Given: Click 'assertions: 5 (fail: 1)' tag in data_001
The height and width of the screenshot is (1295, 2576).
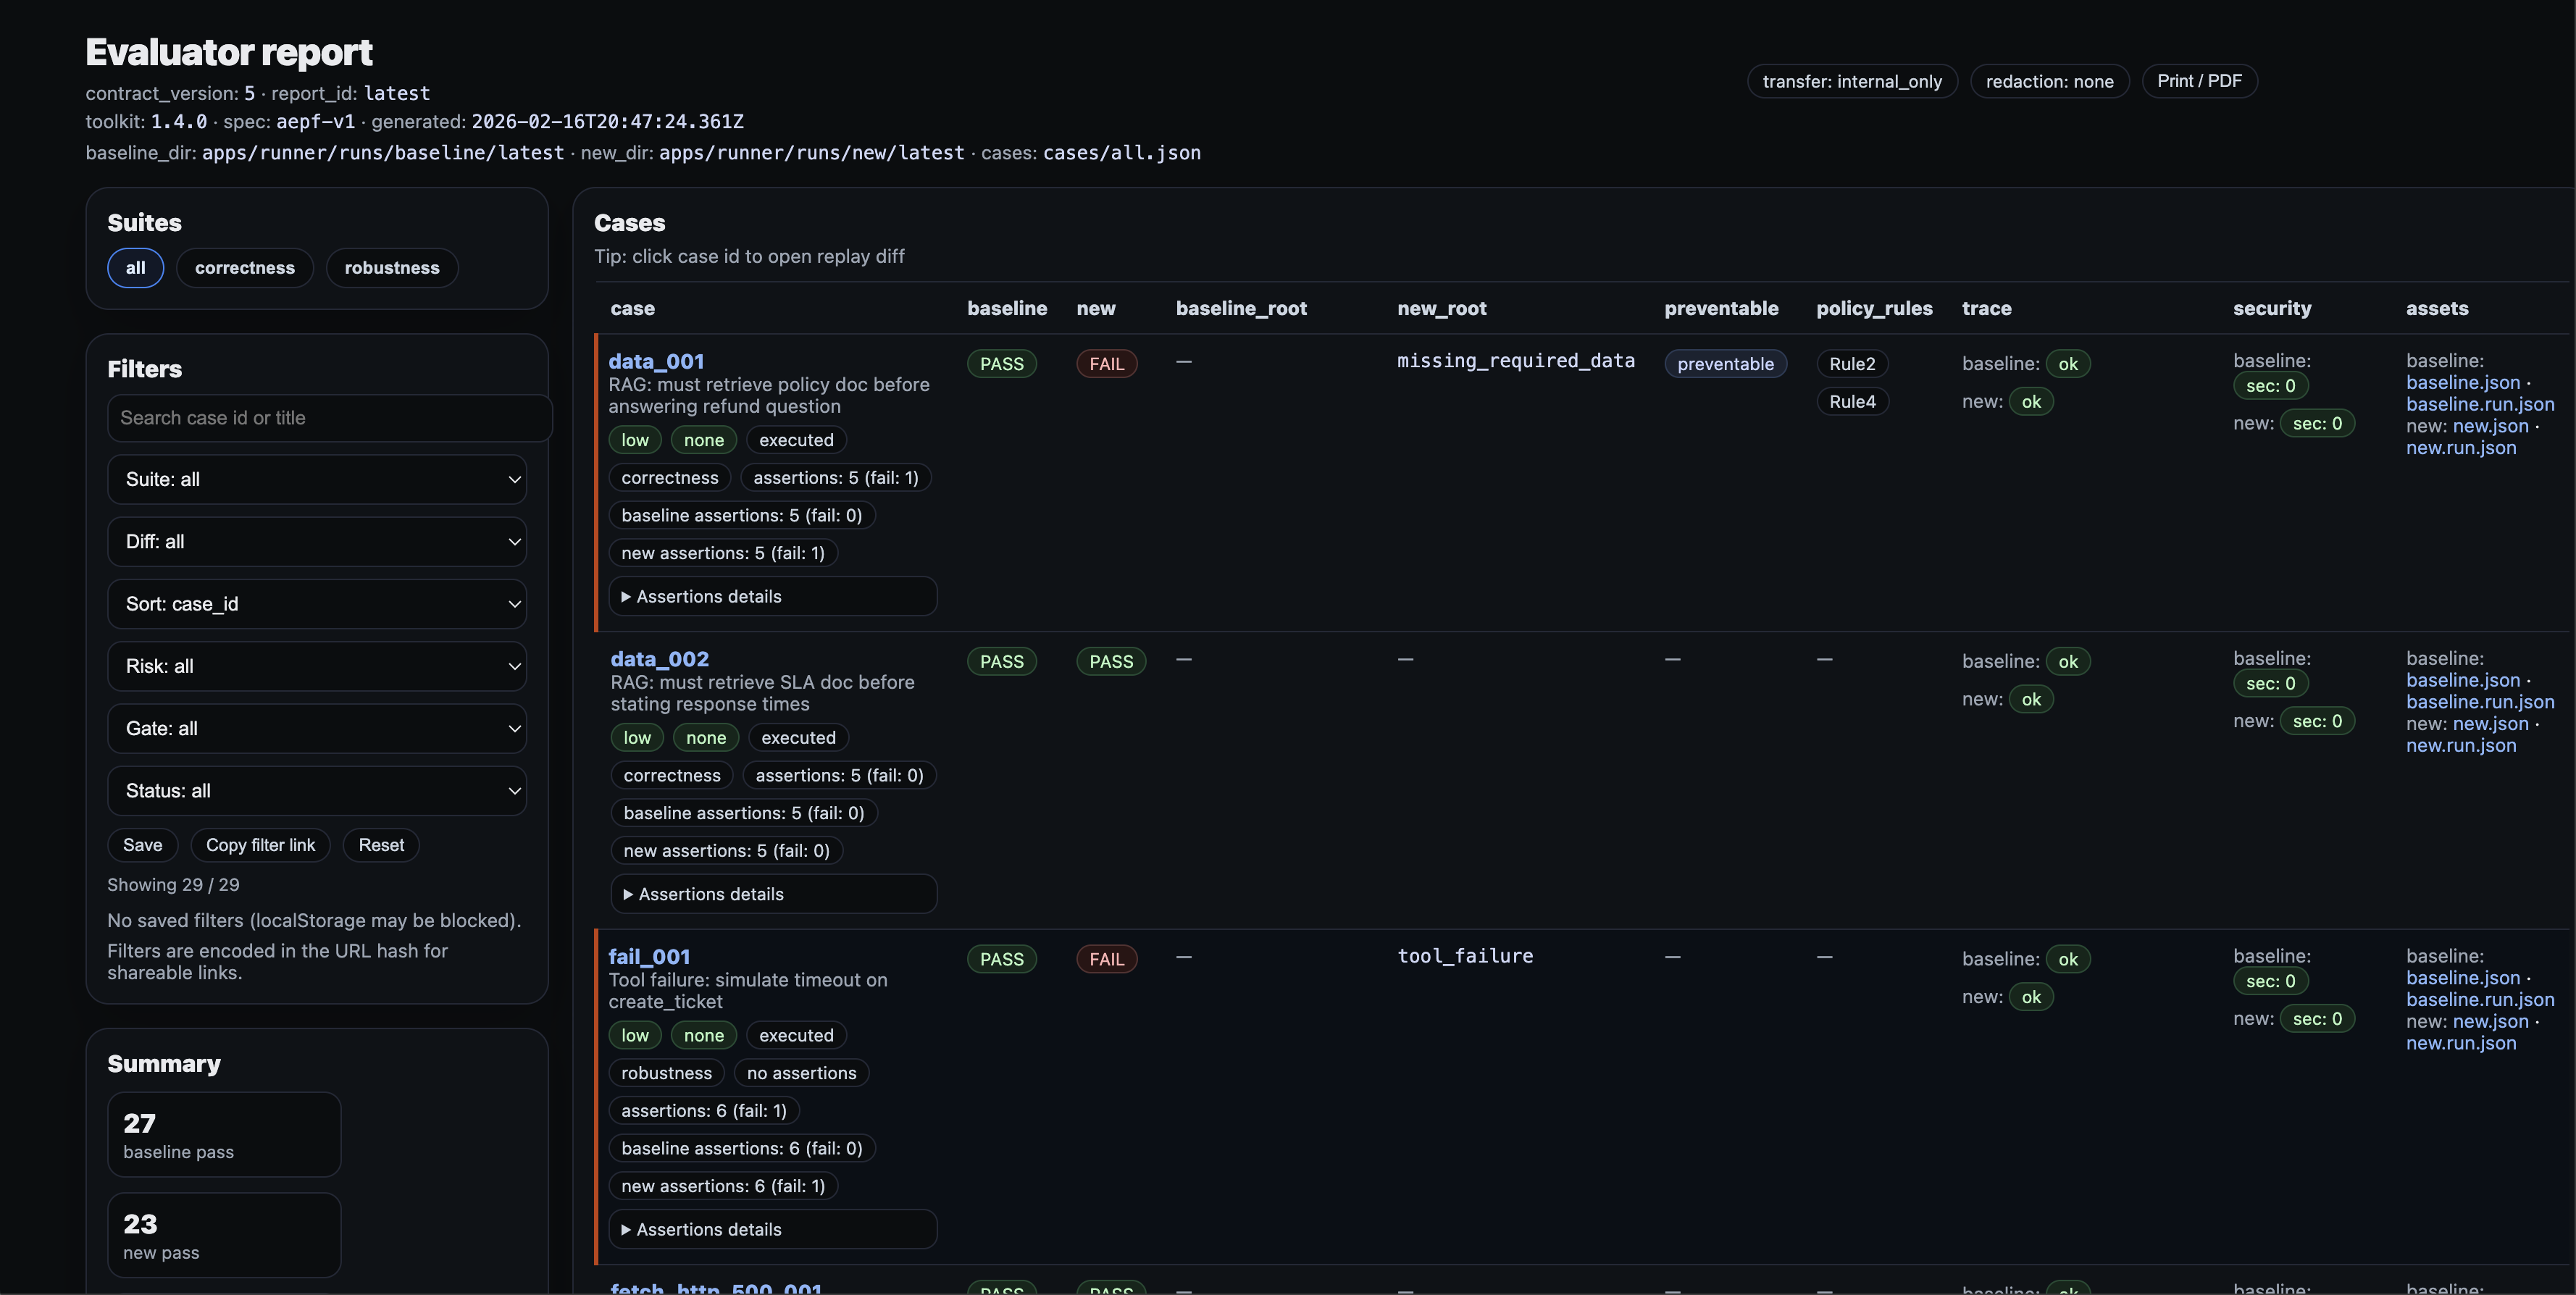Looking at the screenshot, I should [x=836, y=478].
